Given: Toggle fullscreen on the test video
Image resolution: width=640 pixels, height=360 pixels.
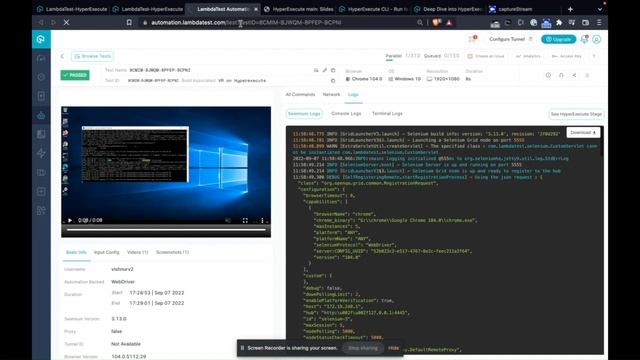Looking at the screenshot, I should point(245,220).
